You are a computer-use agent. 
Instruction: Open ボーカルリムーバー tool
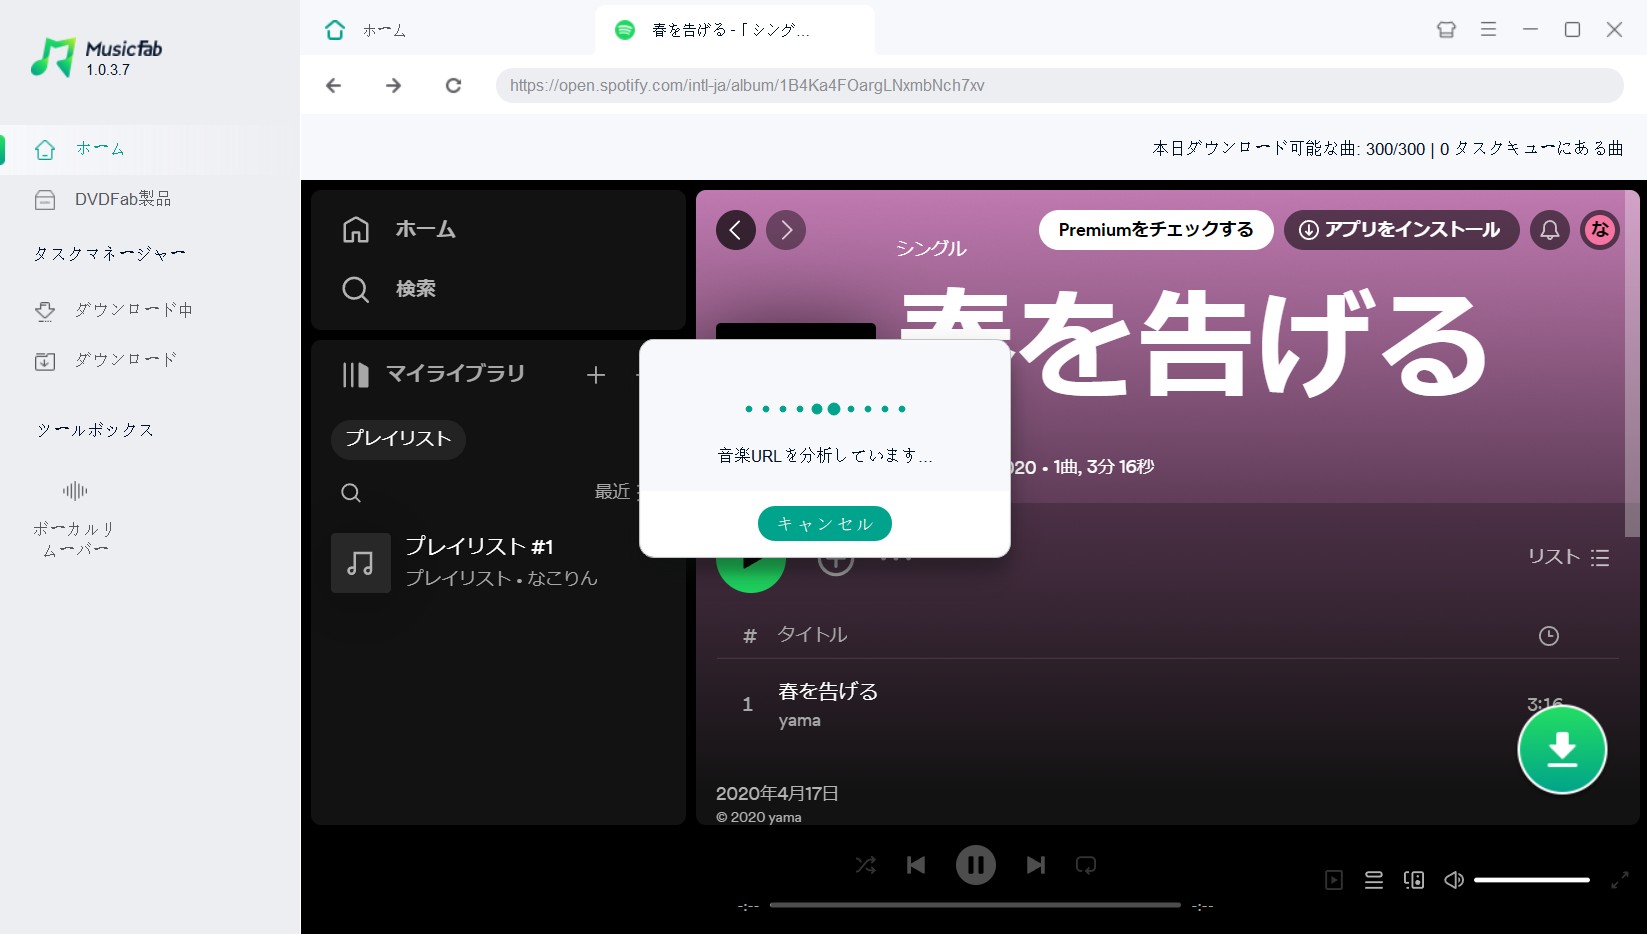[75, 519]
